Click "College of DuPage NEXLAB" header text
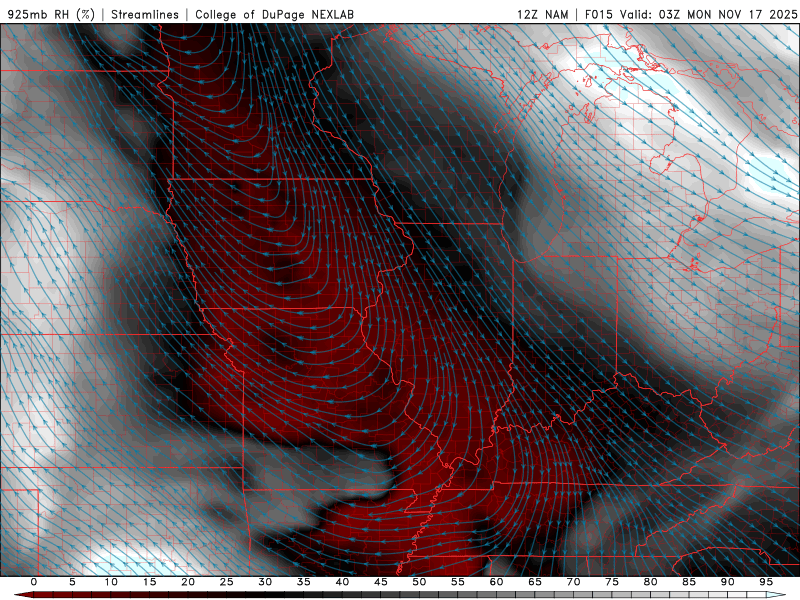This screenshot has width=800, height=600. click(x=274, y=14)
